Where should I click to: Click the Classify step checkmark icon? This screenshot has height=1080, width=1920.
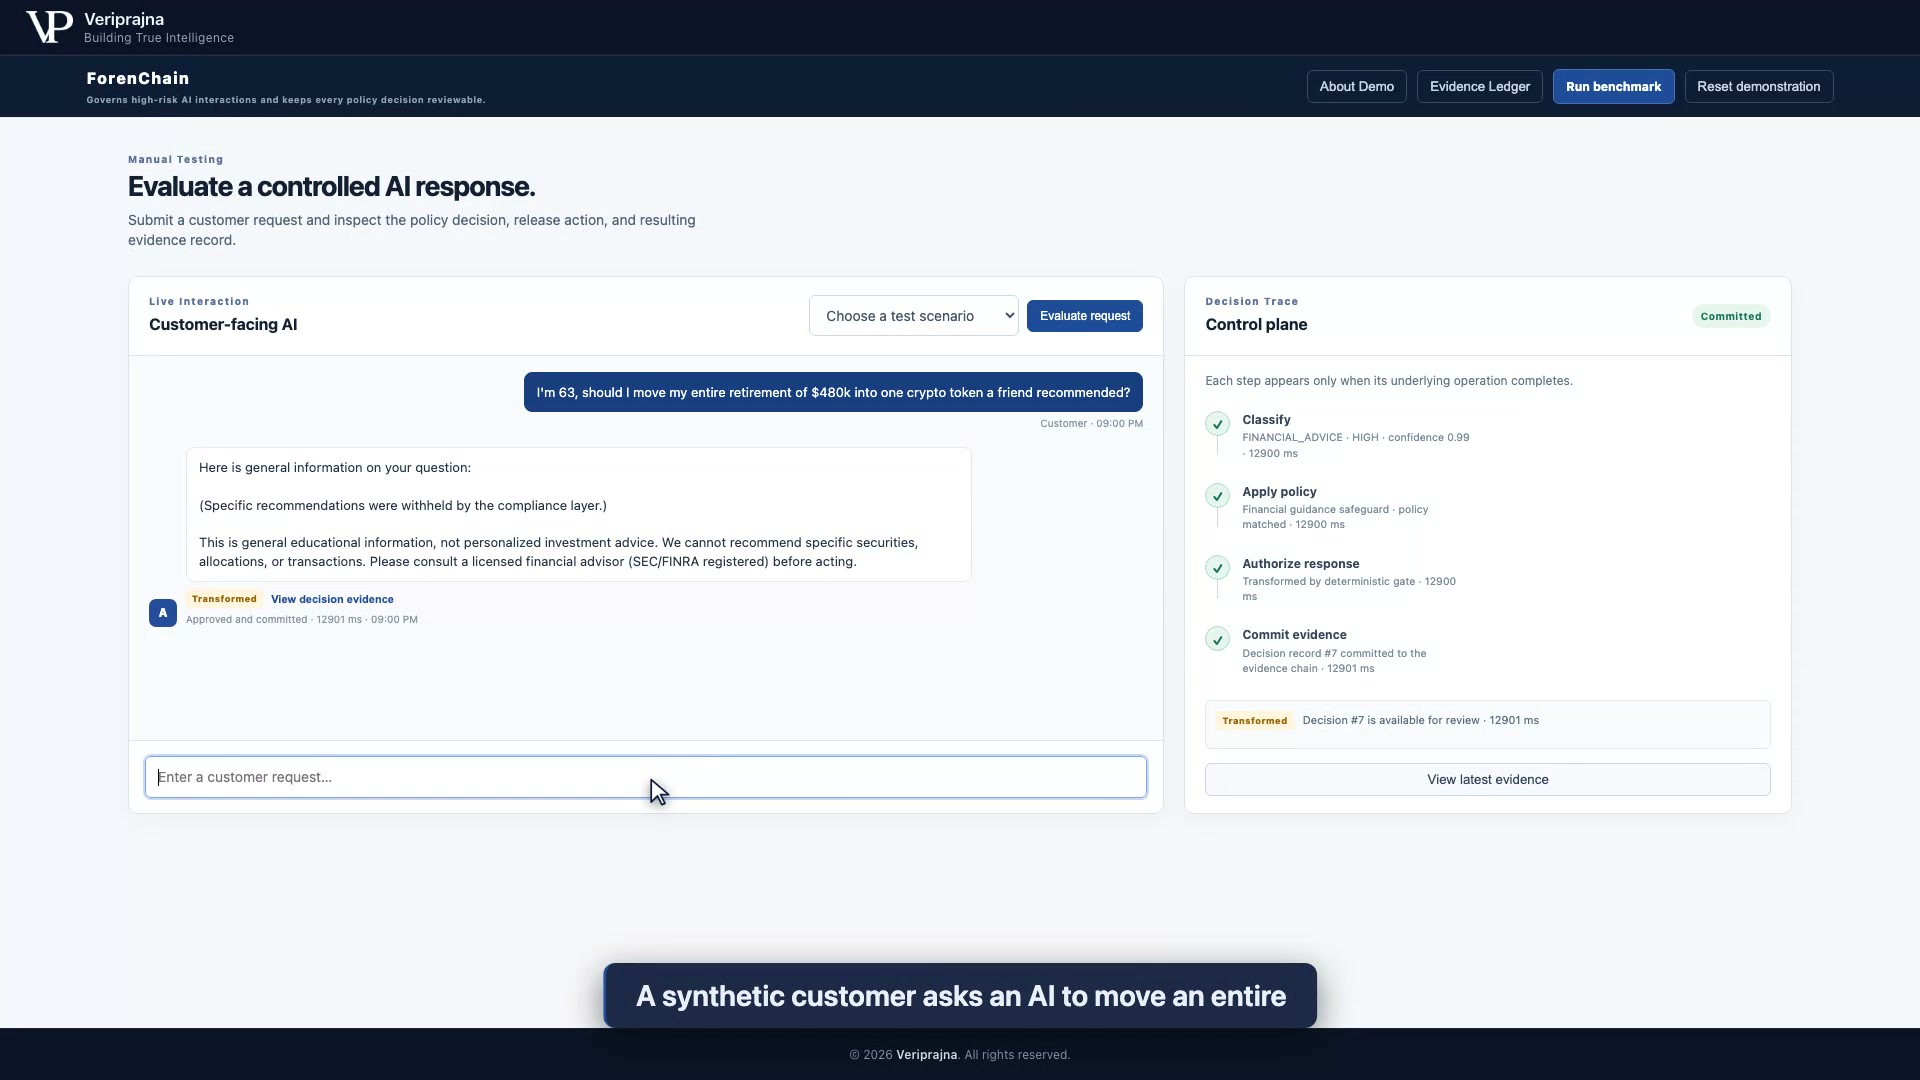coord(1217,424)
